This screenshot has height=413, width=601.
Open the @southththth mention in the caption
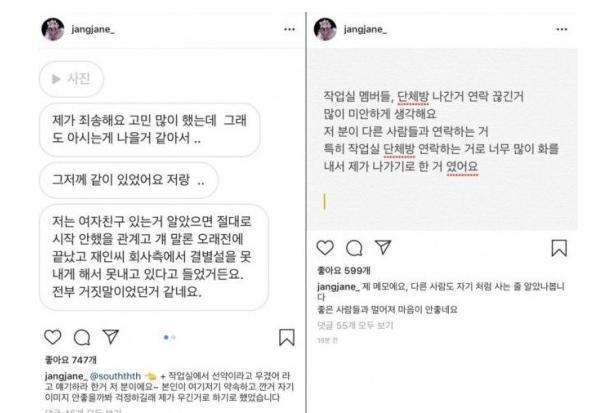coord(115,376)
